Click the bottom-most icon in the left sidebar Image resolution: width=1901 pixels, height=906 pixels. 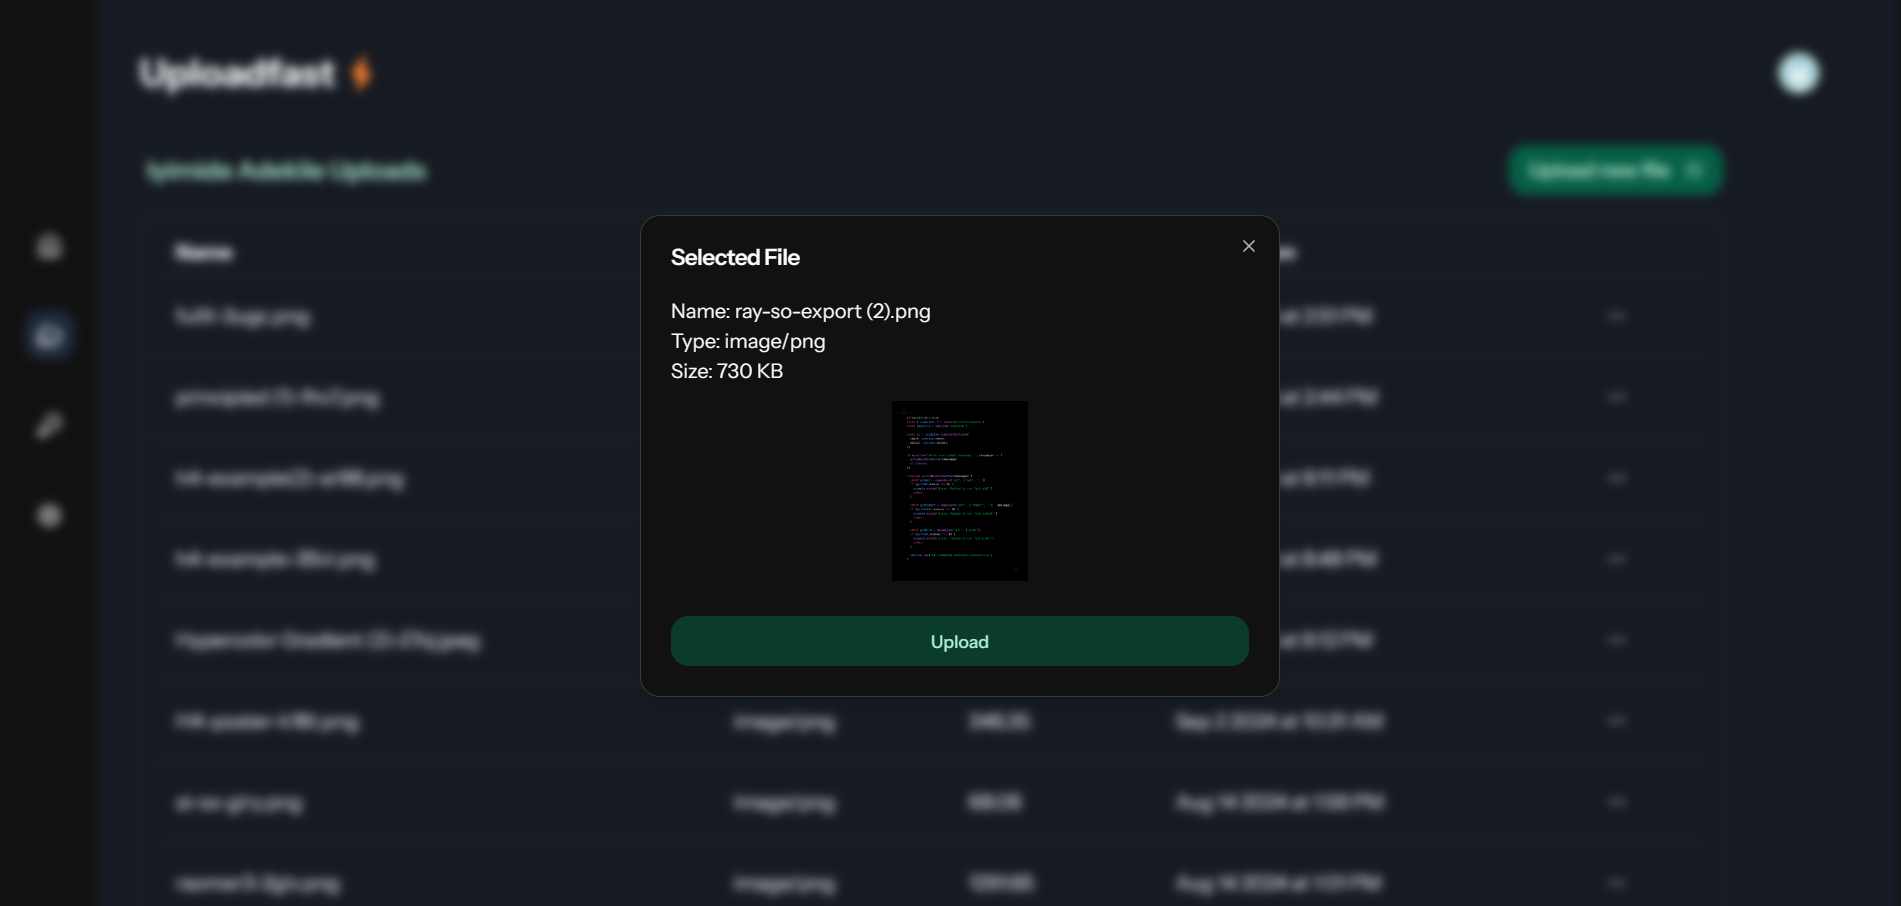(x=48, y=515)
